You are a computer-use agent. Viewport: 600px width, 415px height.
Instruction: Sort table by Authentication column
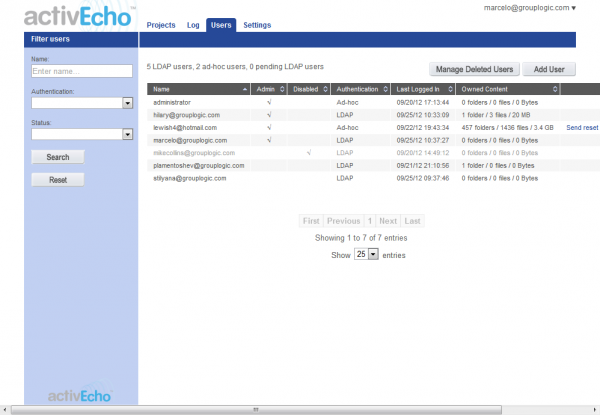[360, 89]
